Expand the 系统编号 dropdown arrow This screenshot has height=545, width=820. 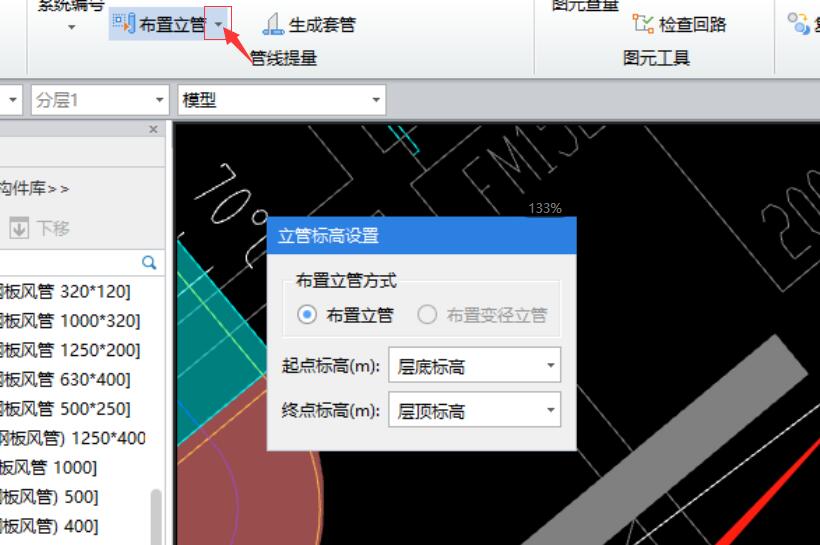(x=72, y=27)
